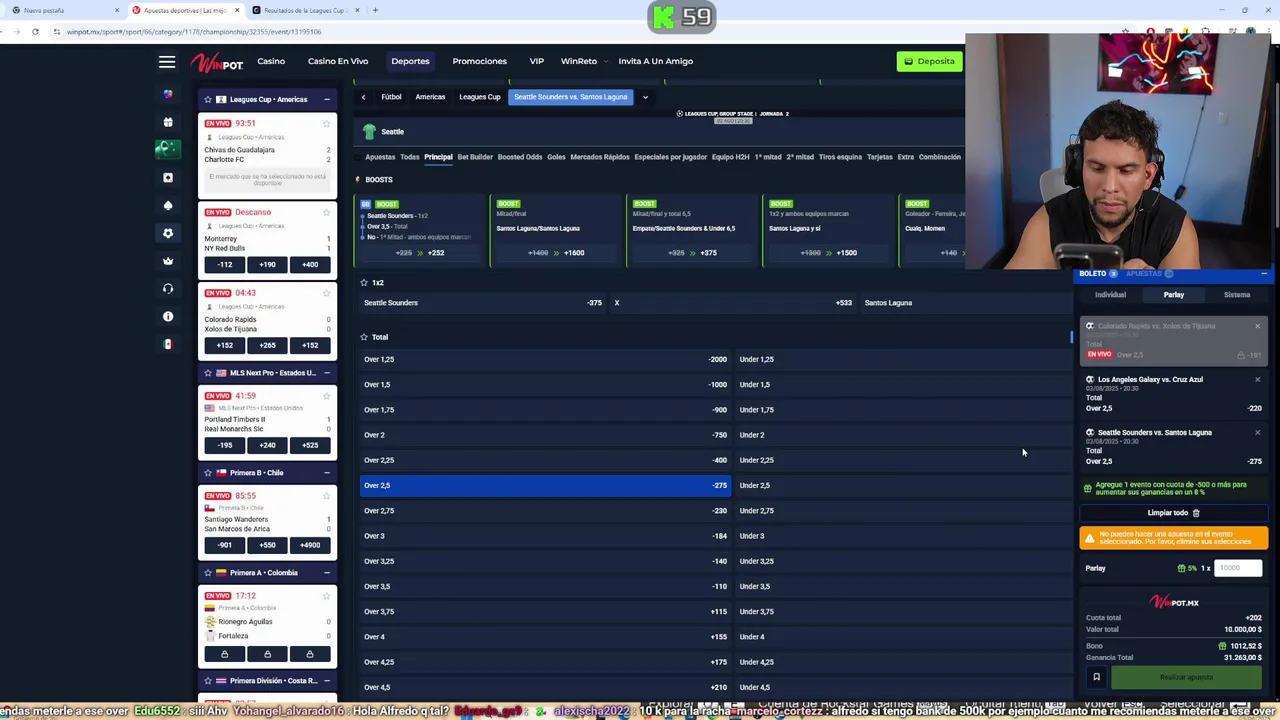Open the Casino menu

point(271,61)
